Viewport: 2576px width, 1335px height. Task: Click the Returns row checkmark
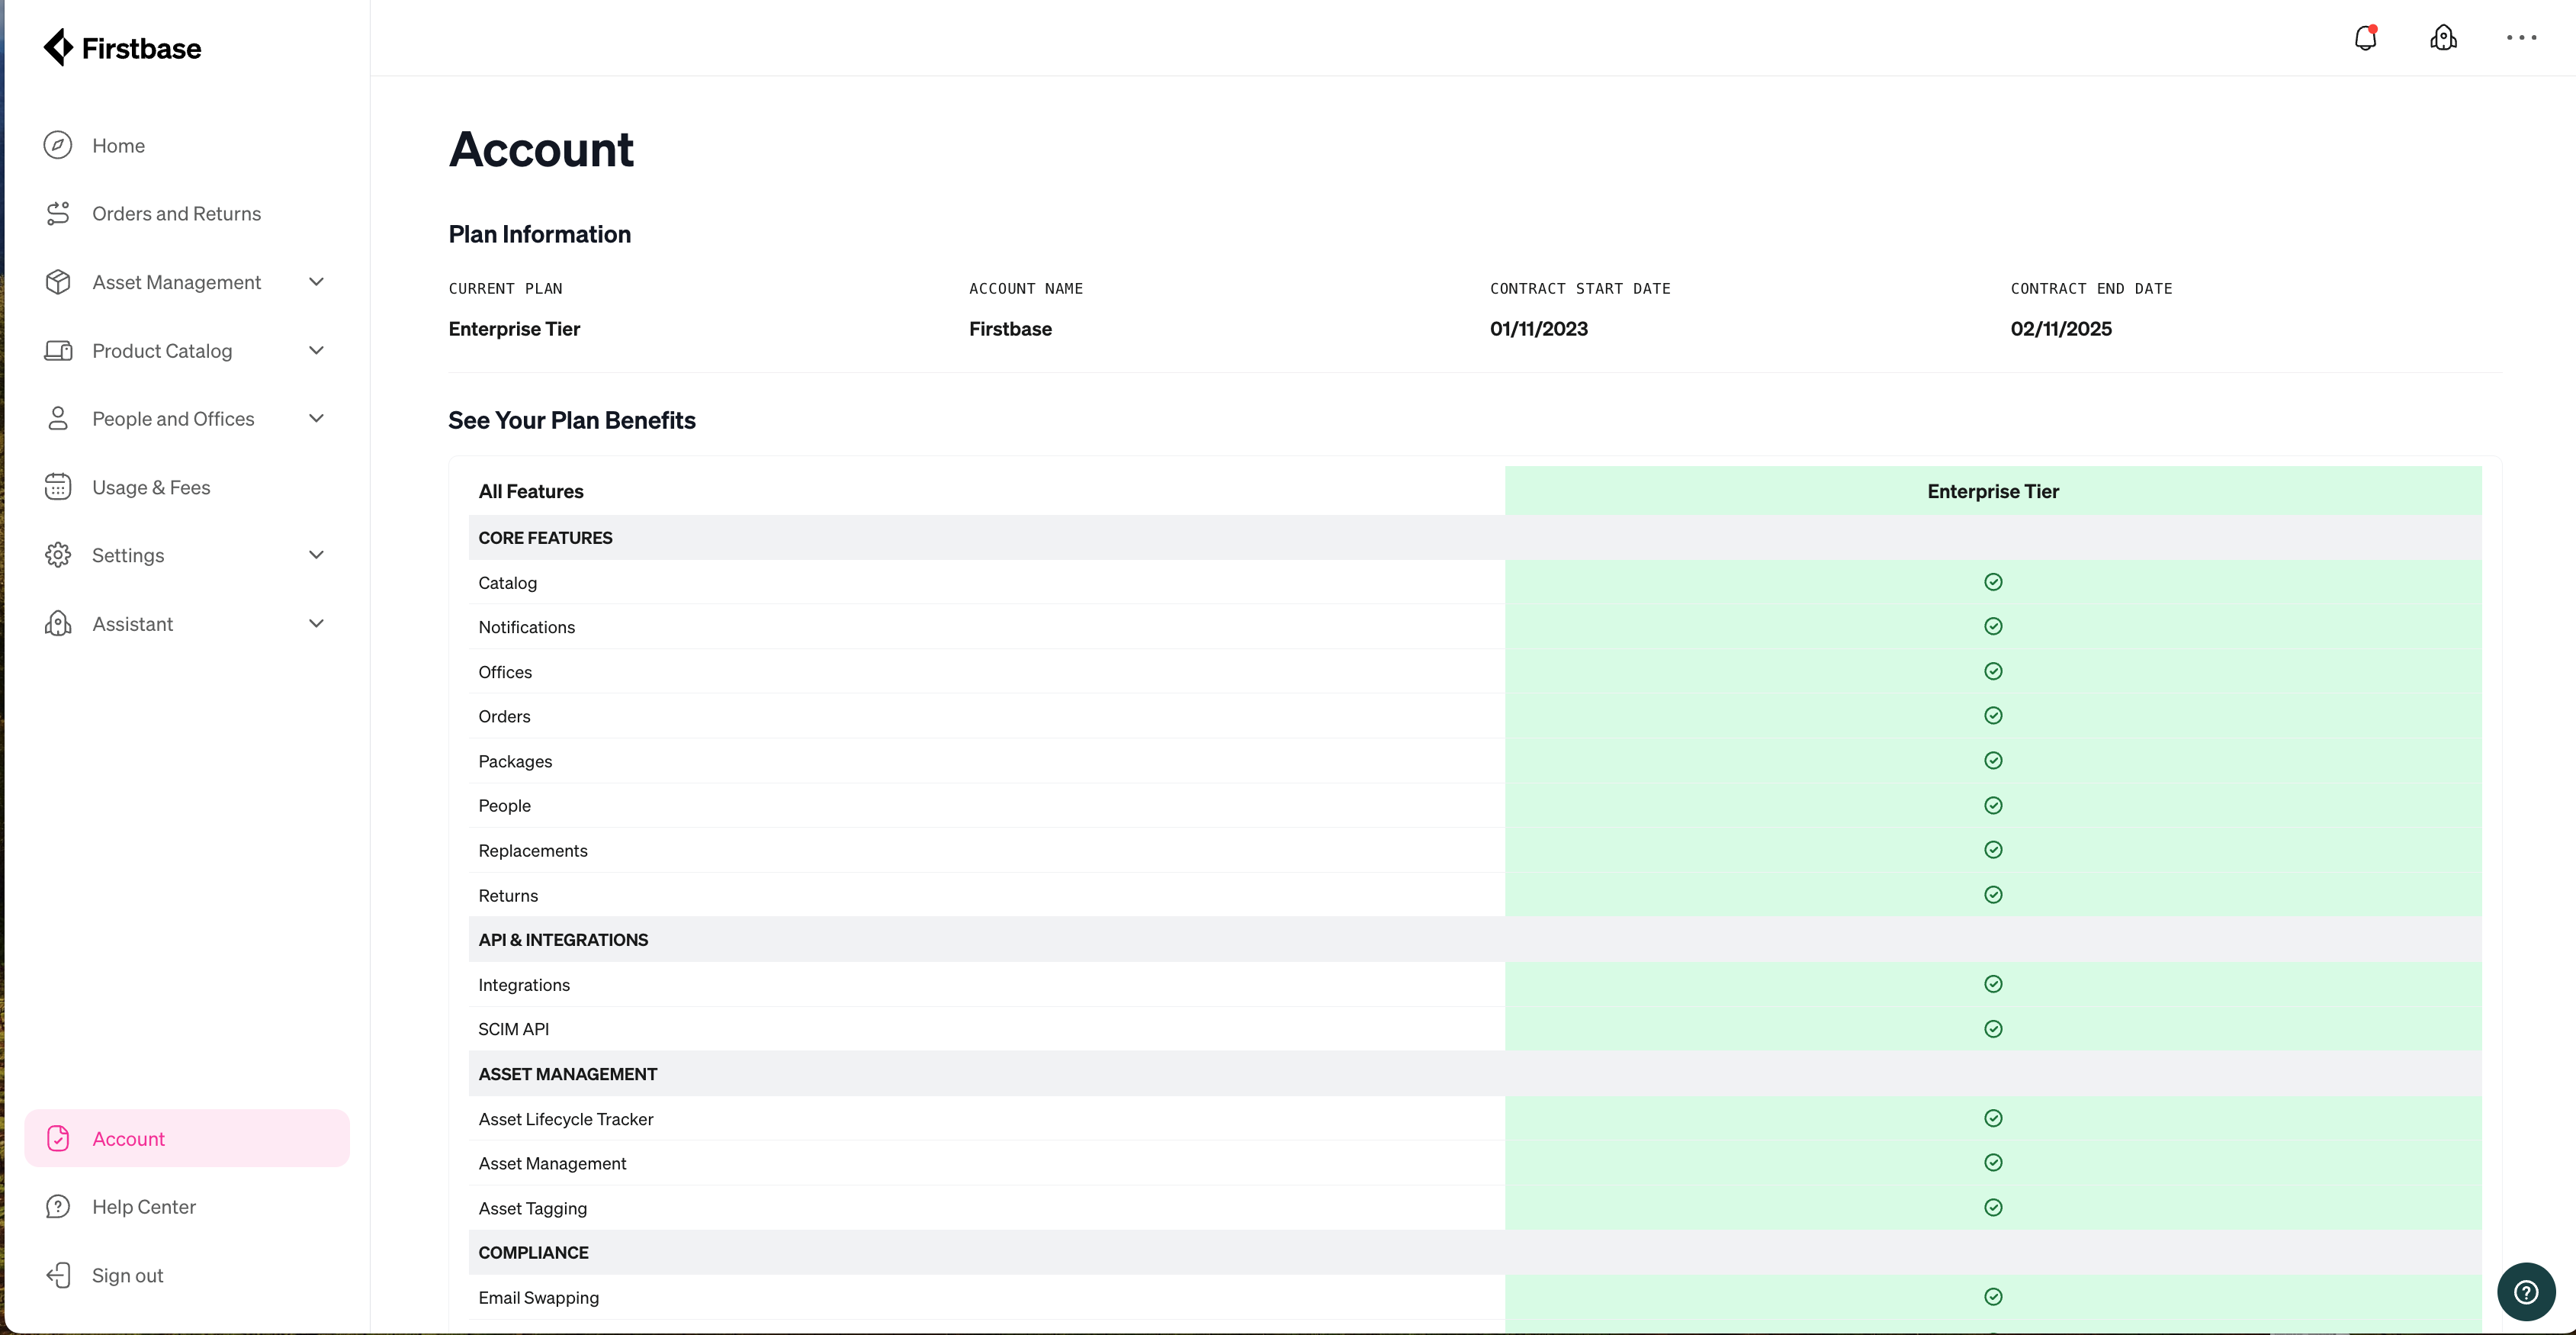click(x=1993, y=895)
